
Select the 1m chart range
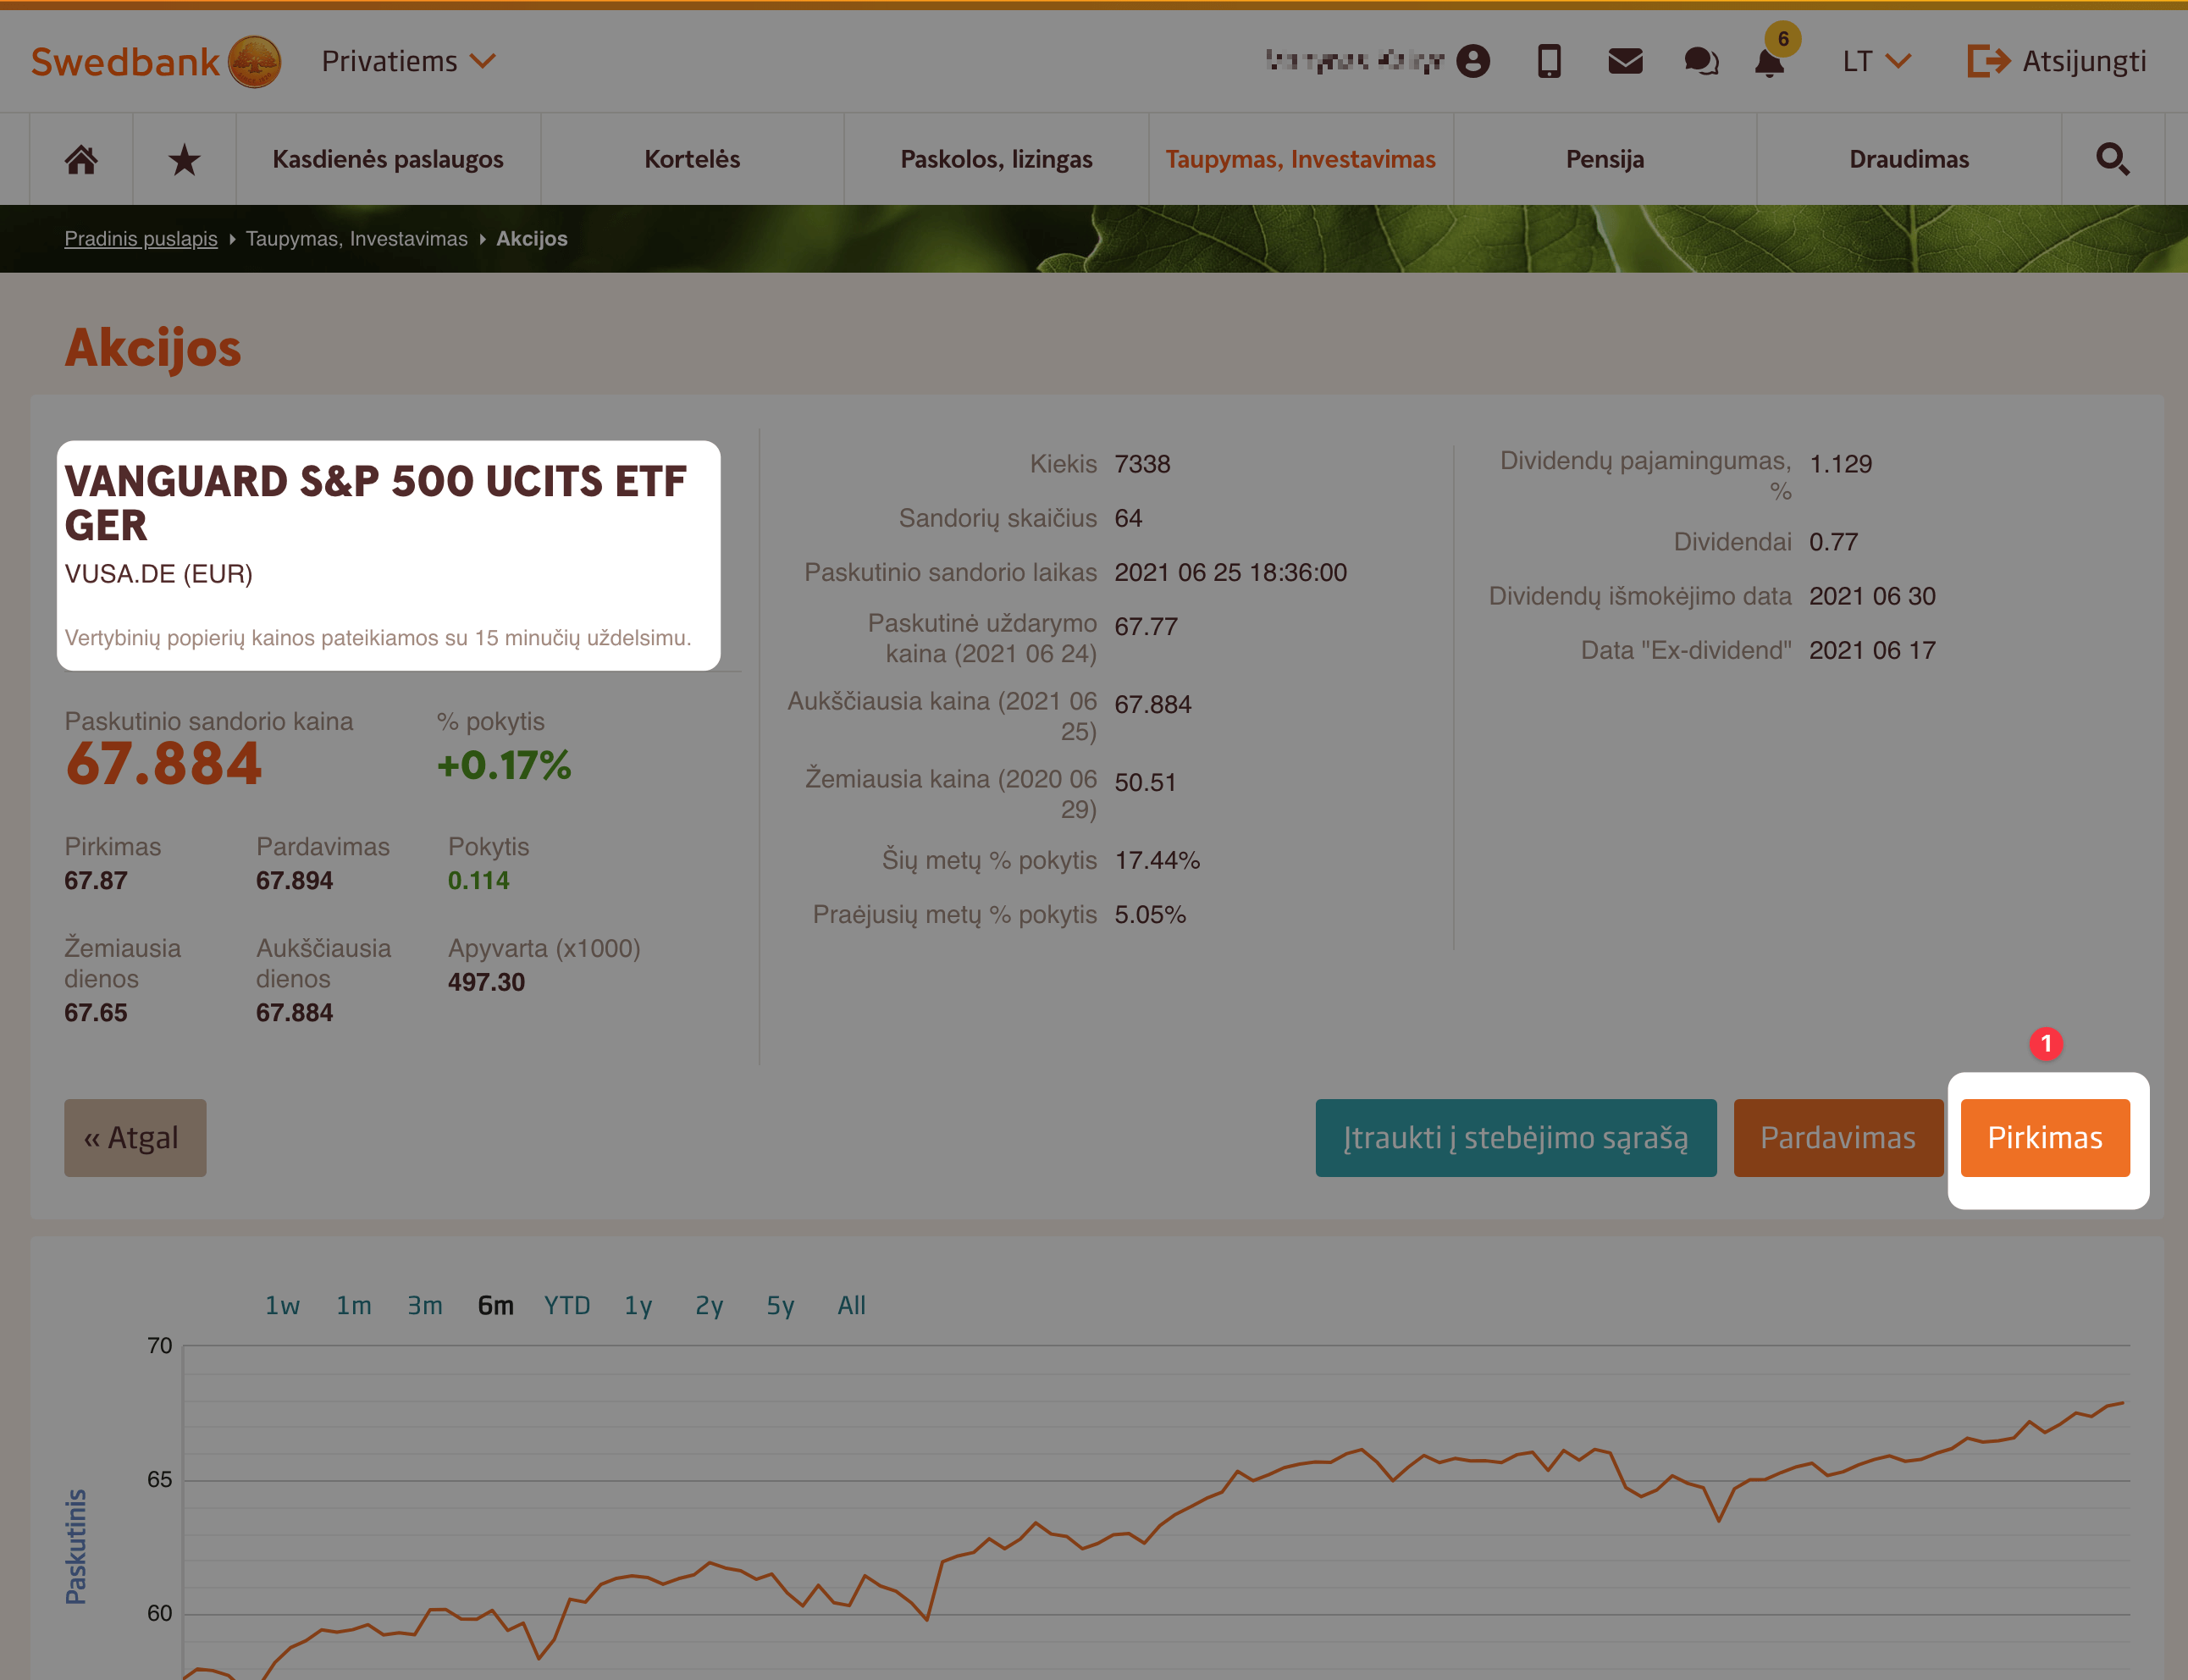click(353, 1305)
